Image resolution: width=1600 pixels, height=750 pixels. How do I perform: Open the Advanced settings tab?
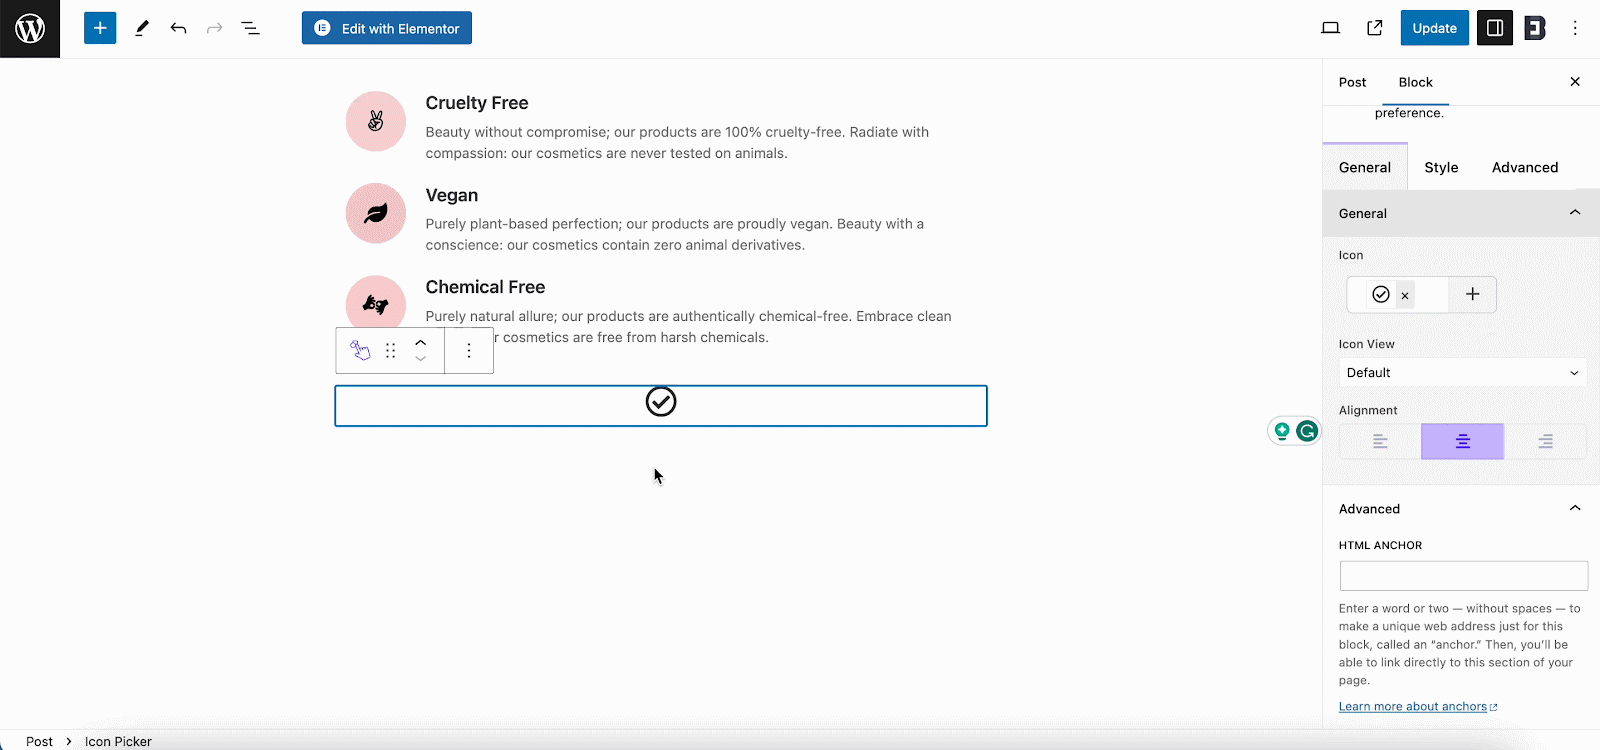(1525, 167)
